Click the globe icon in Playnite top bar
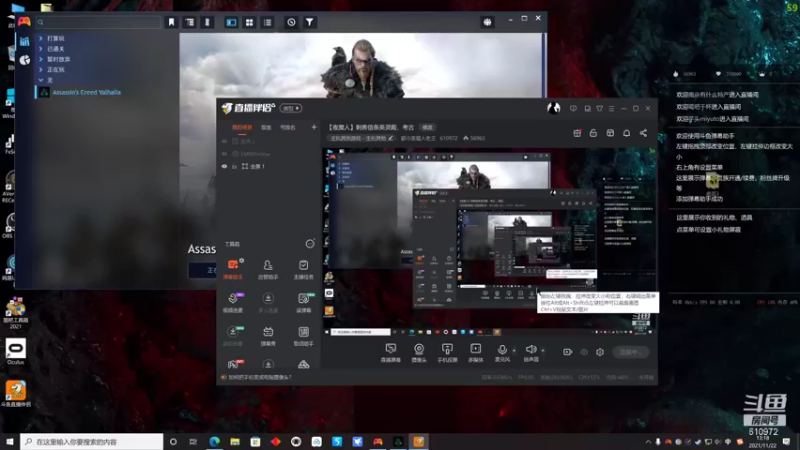Screen dimensions: 800x450 (x=487, y=22)
